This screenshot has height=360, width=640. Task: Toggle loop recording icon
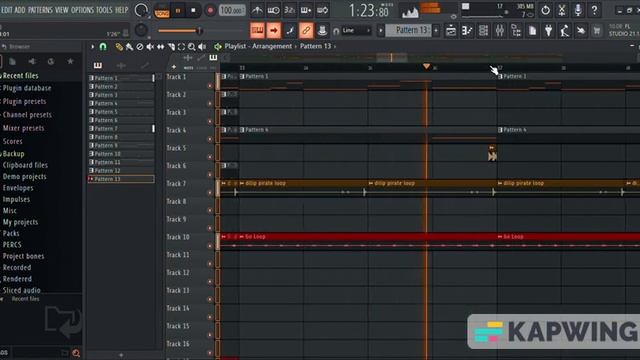point(322,10)
